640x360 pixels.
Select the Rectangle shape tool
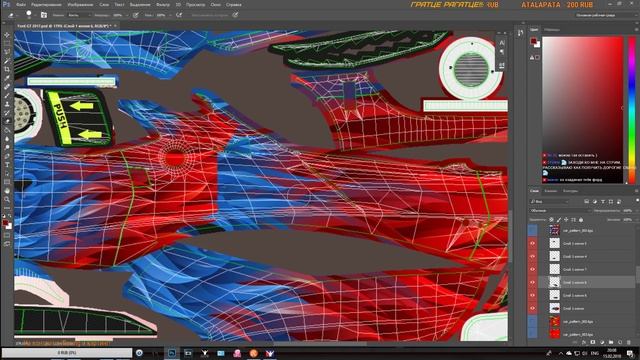[x=7, y=182]
